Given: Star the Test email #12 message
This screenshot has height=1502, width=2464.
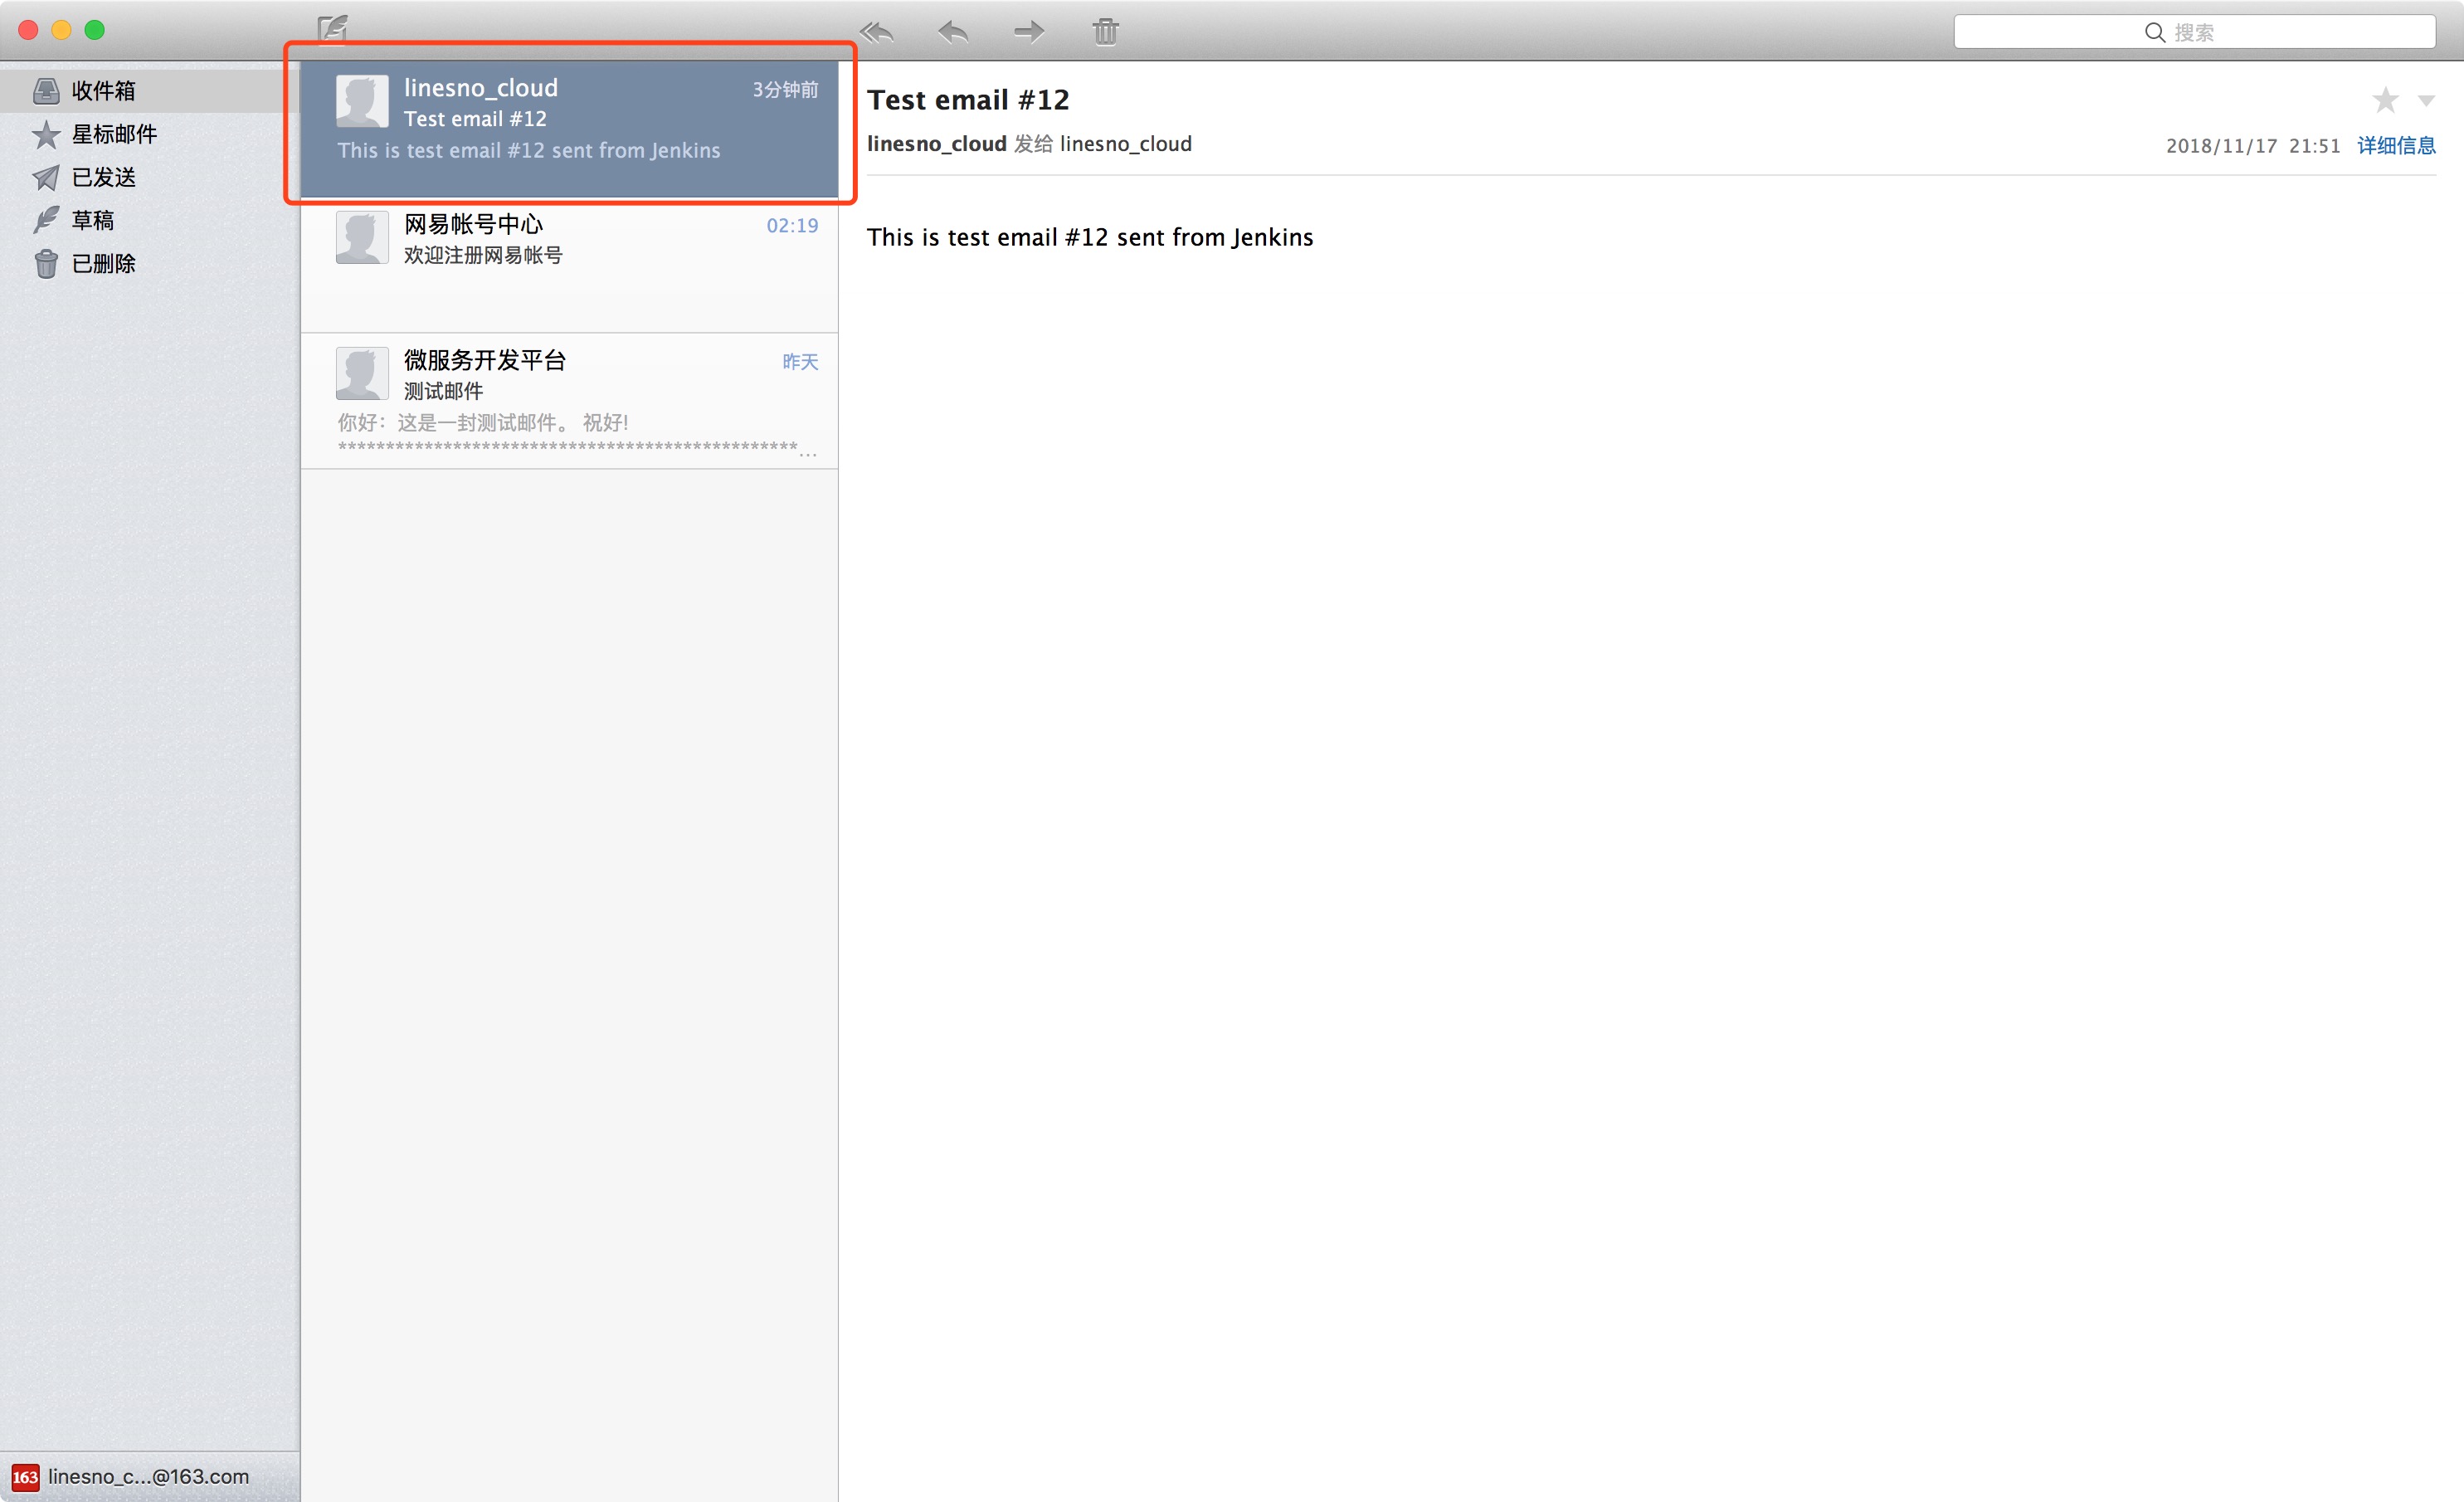Looking at the screenshot, I should (2385, 100).
